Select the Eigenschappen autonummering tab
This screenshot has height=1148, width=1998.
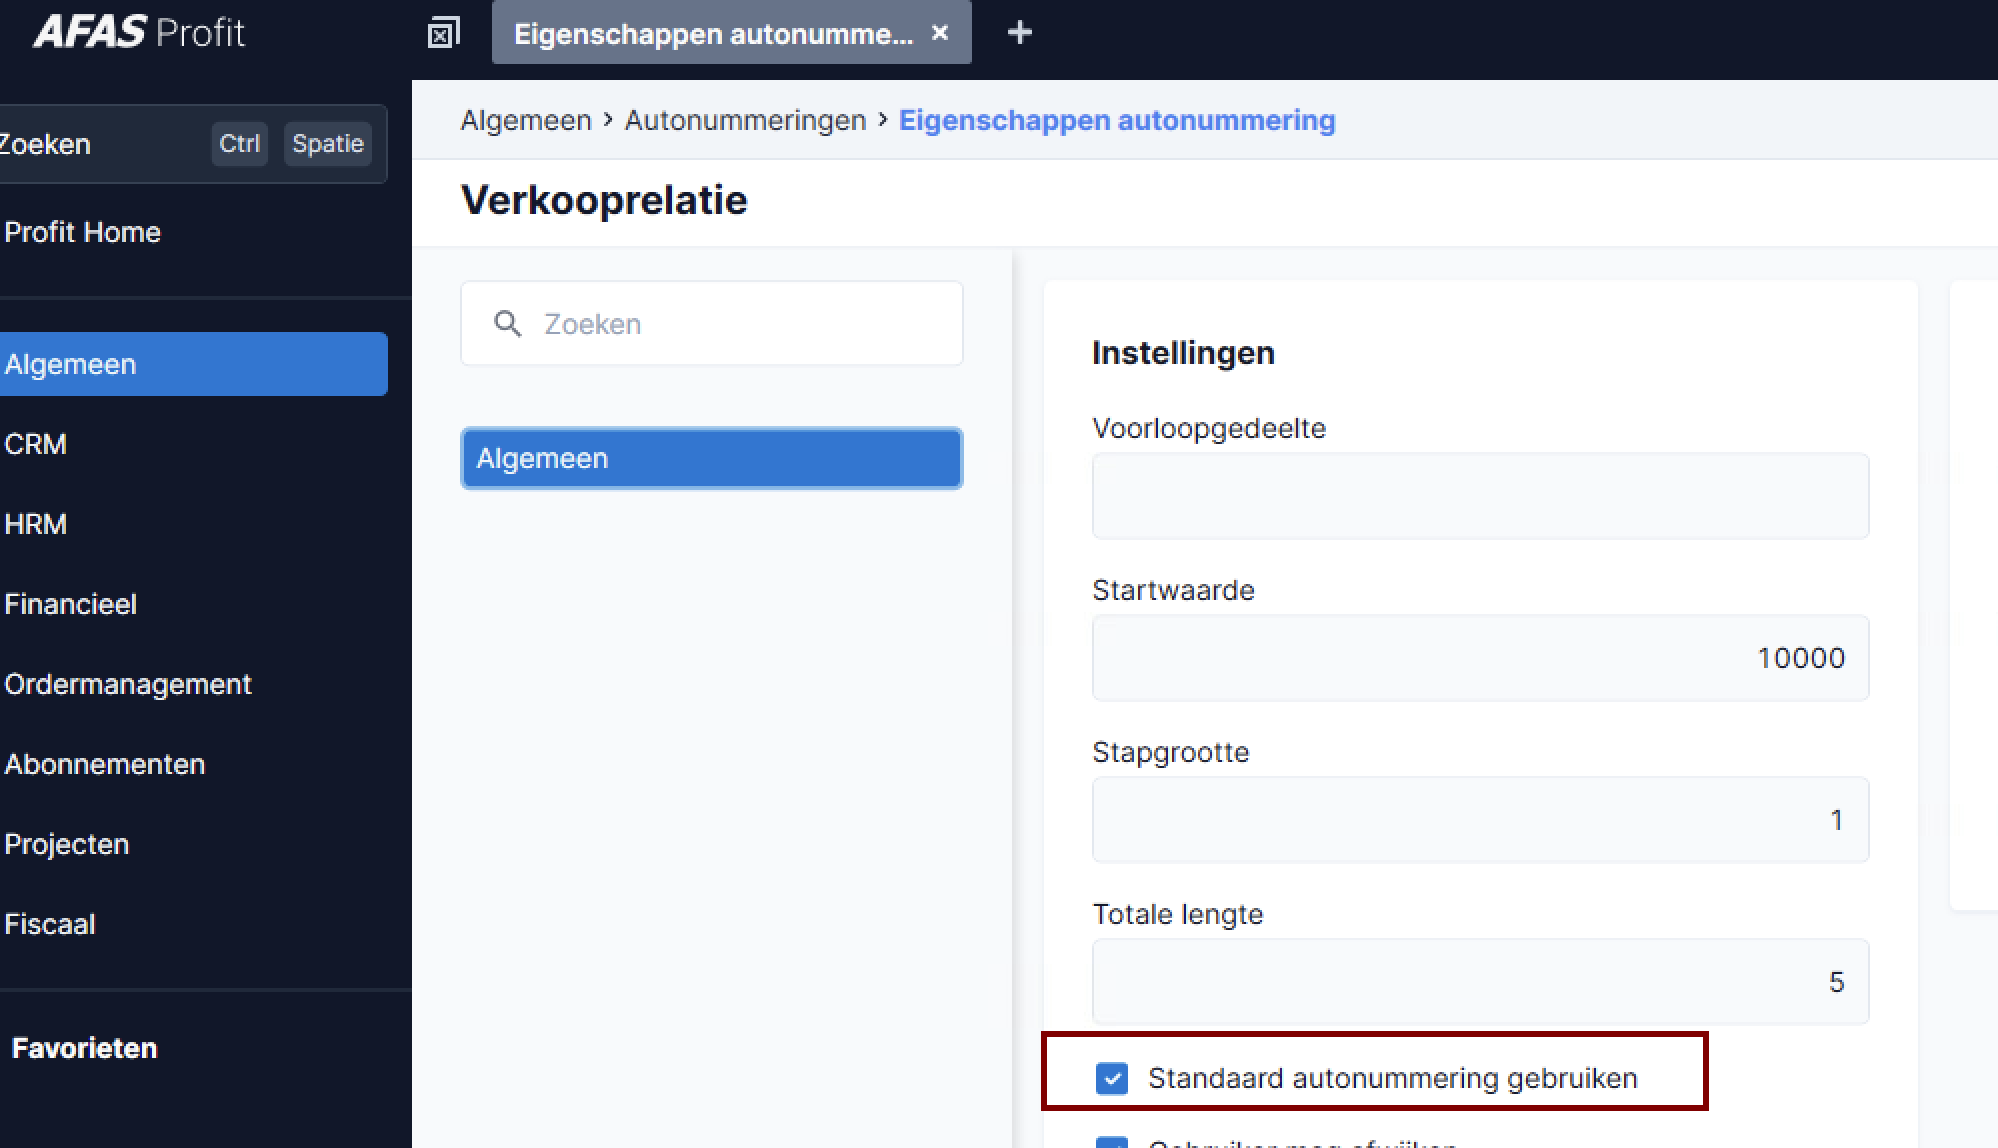pyautogui.click(x=712, y=33)
